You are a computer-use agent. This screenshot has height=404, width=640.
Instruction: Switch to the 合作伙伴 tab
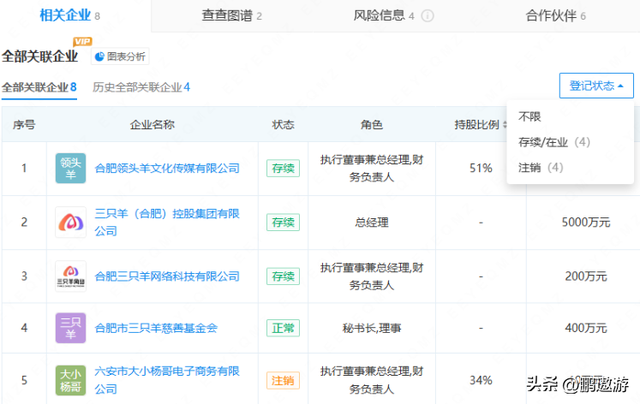[556, 16]
